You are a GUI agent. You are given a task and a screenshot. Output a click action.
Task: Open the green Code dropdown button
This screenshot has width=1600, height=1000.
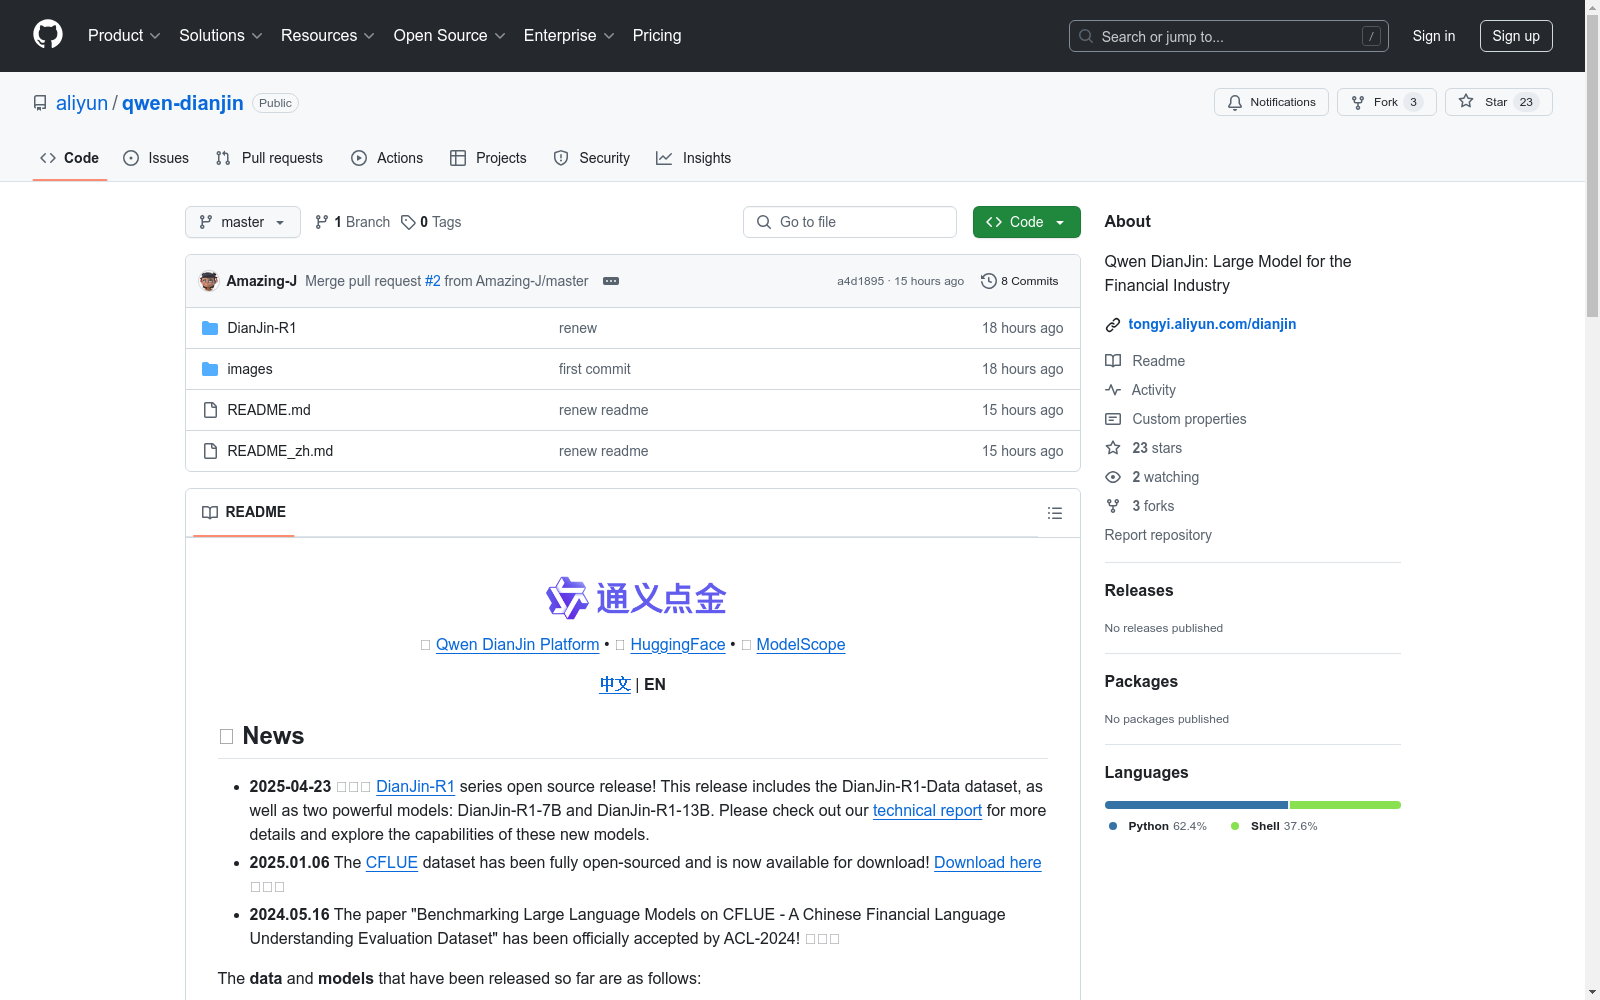coord(1027,222)
